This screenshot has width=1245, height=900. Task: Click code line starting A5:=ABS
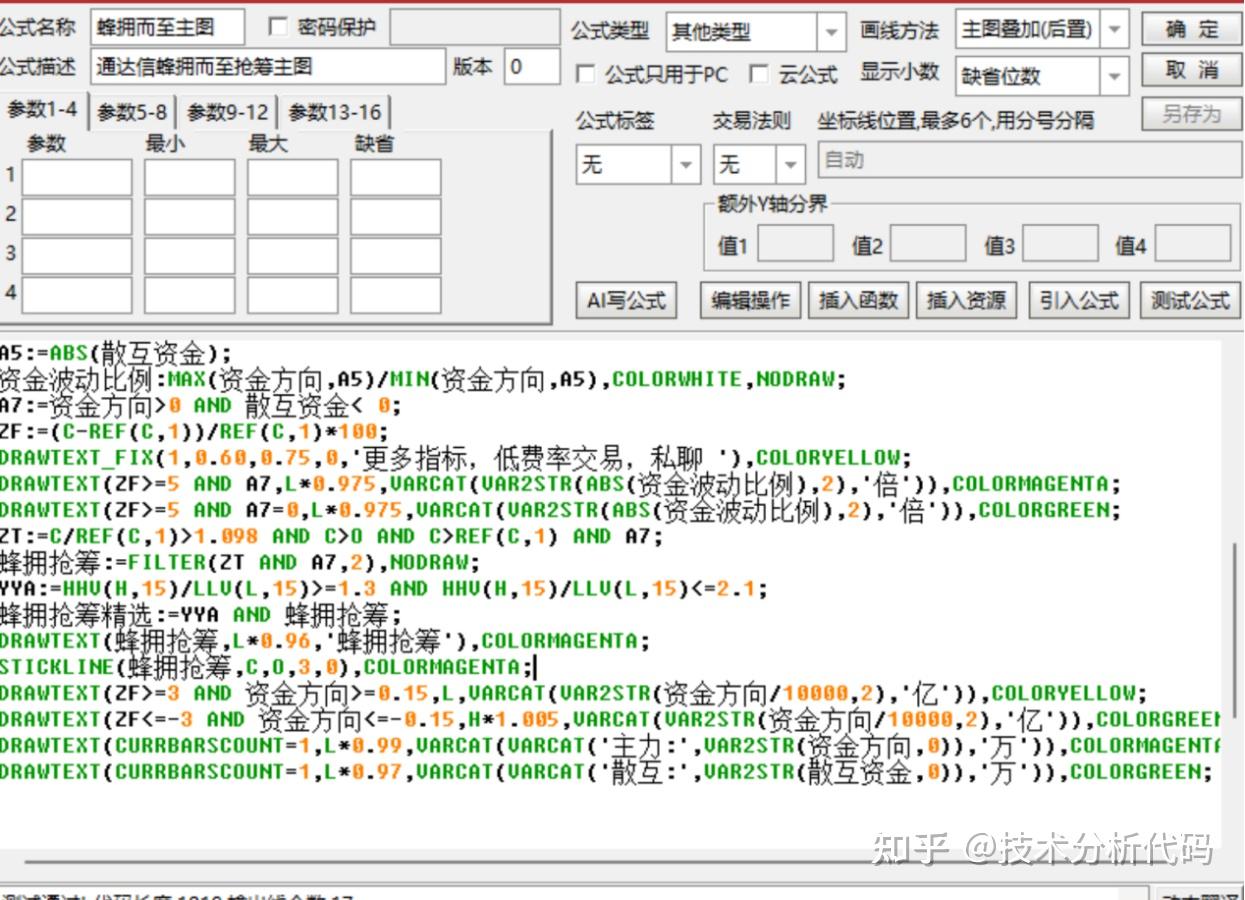point(116,353)
